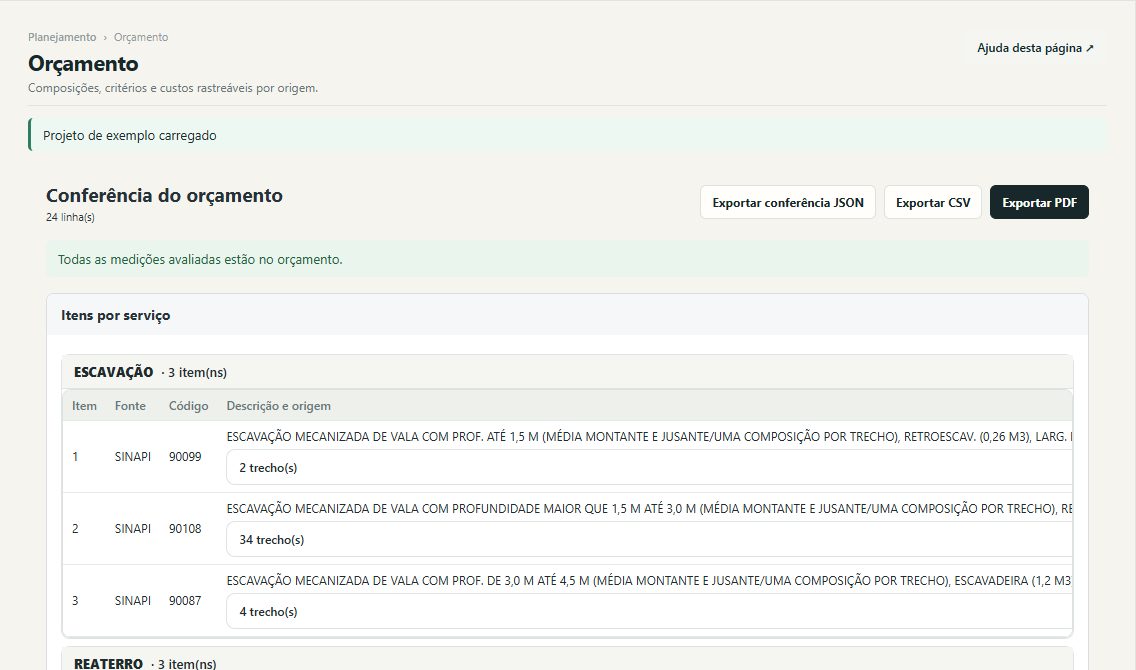Viewport: 1136px width, 670px height.
Task: Open the Planejamento breadcrumb link
Action: pyautogui.click(x=62, y=37)
